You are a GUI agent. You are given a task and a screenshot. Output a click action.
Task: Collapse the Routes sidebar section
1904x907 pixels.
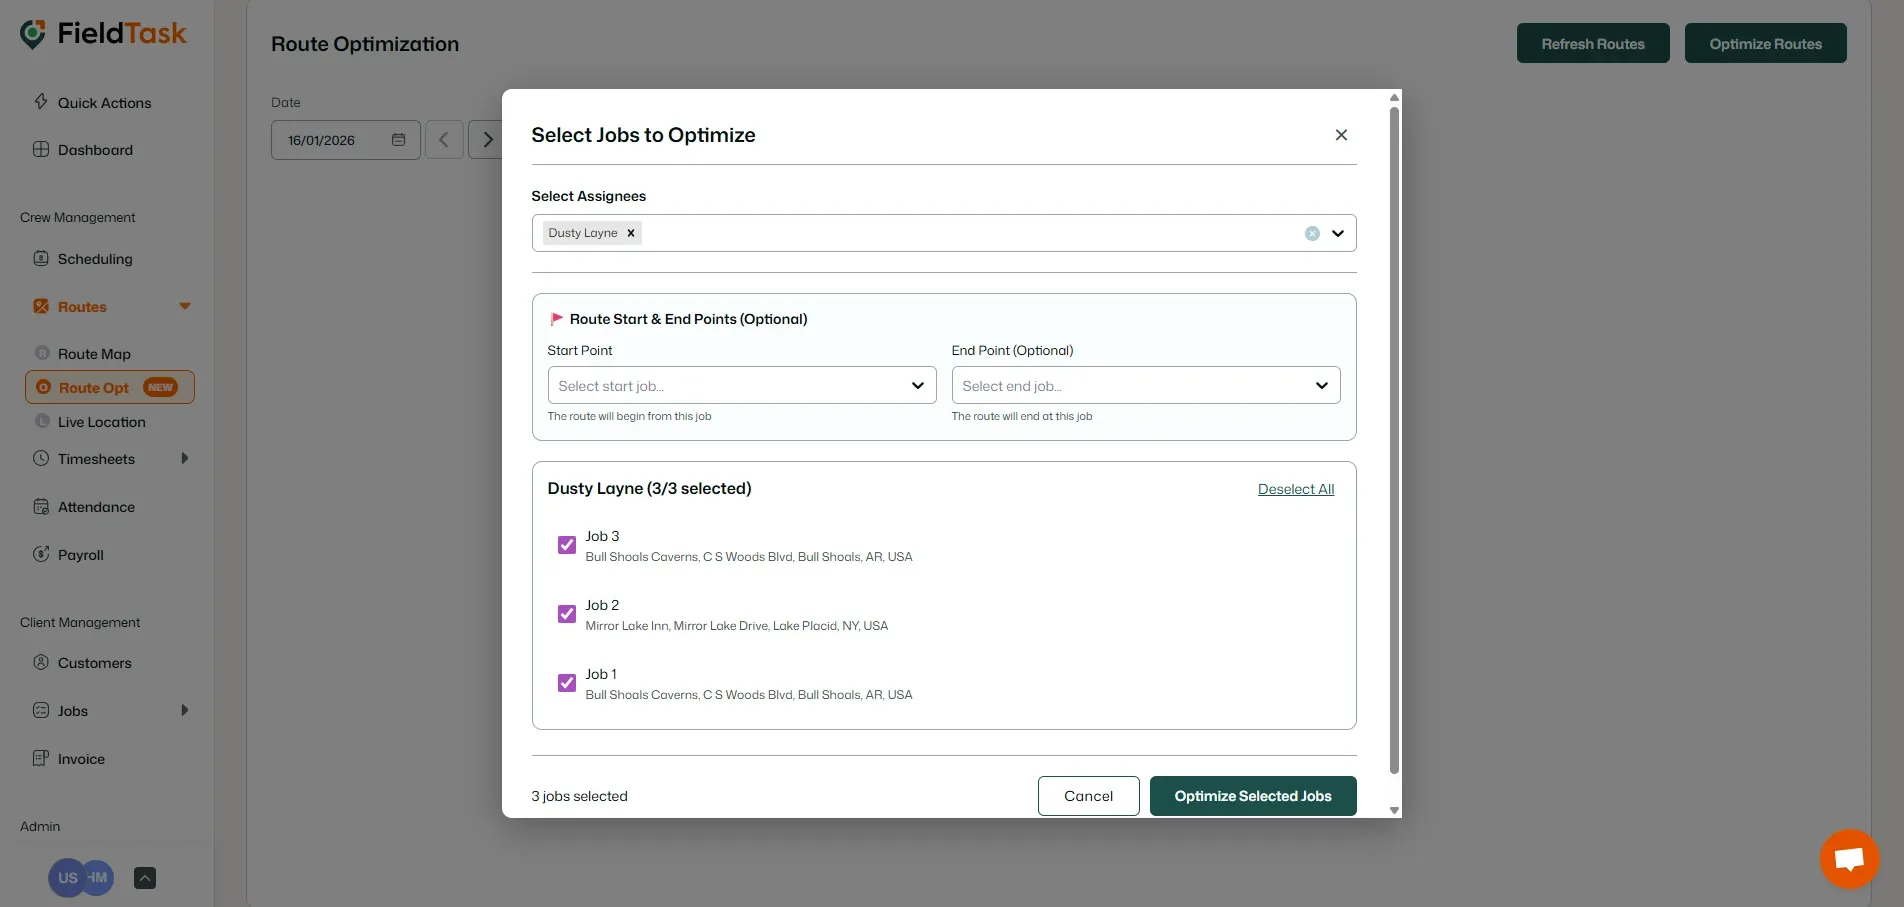[184, 306]
